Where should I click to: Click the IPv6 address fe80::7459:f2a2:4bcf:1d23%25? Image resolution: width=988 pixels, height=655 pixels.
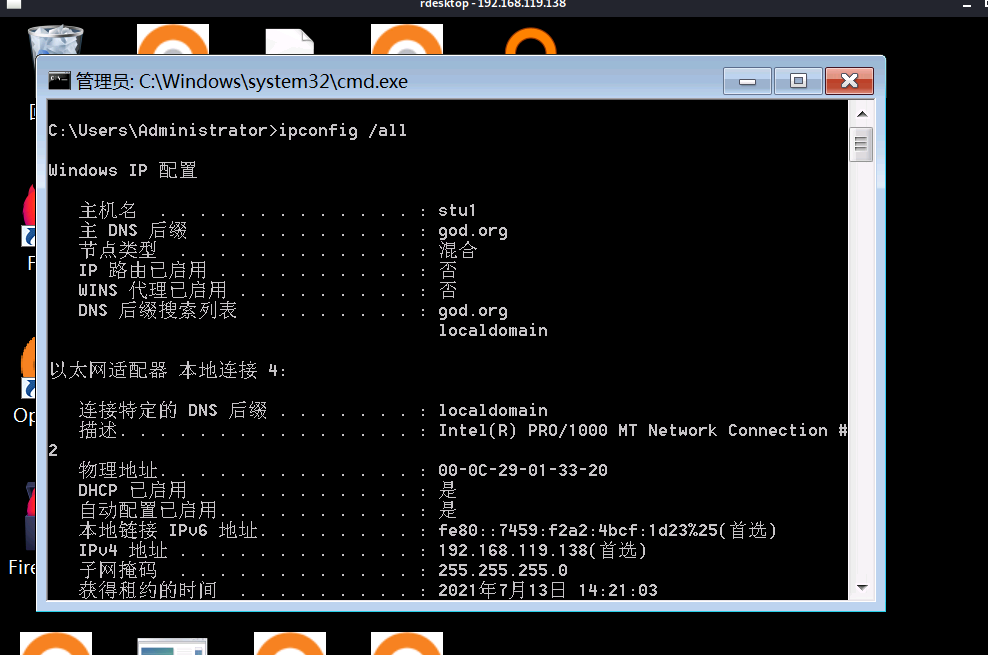(x=578, y=530)
